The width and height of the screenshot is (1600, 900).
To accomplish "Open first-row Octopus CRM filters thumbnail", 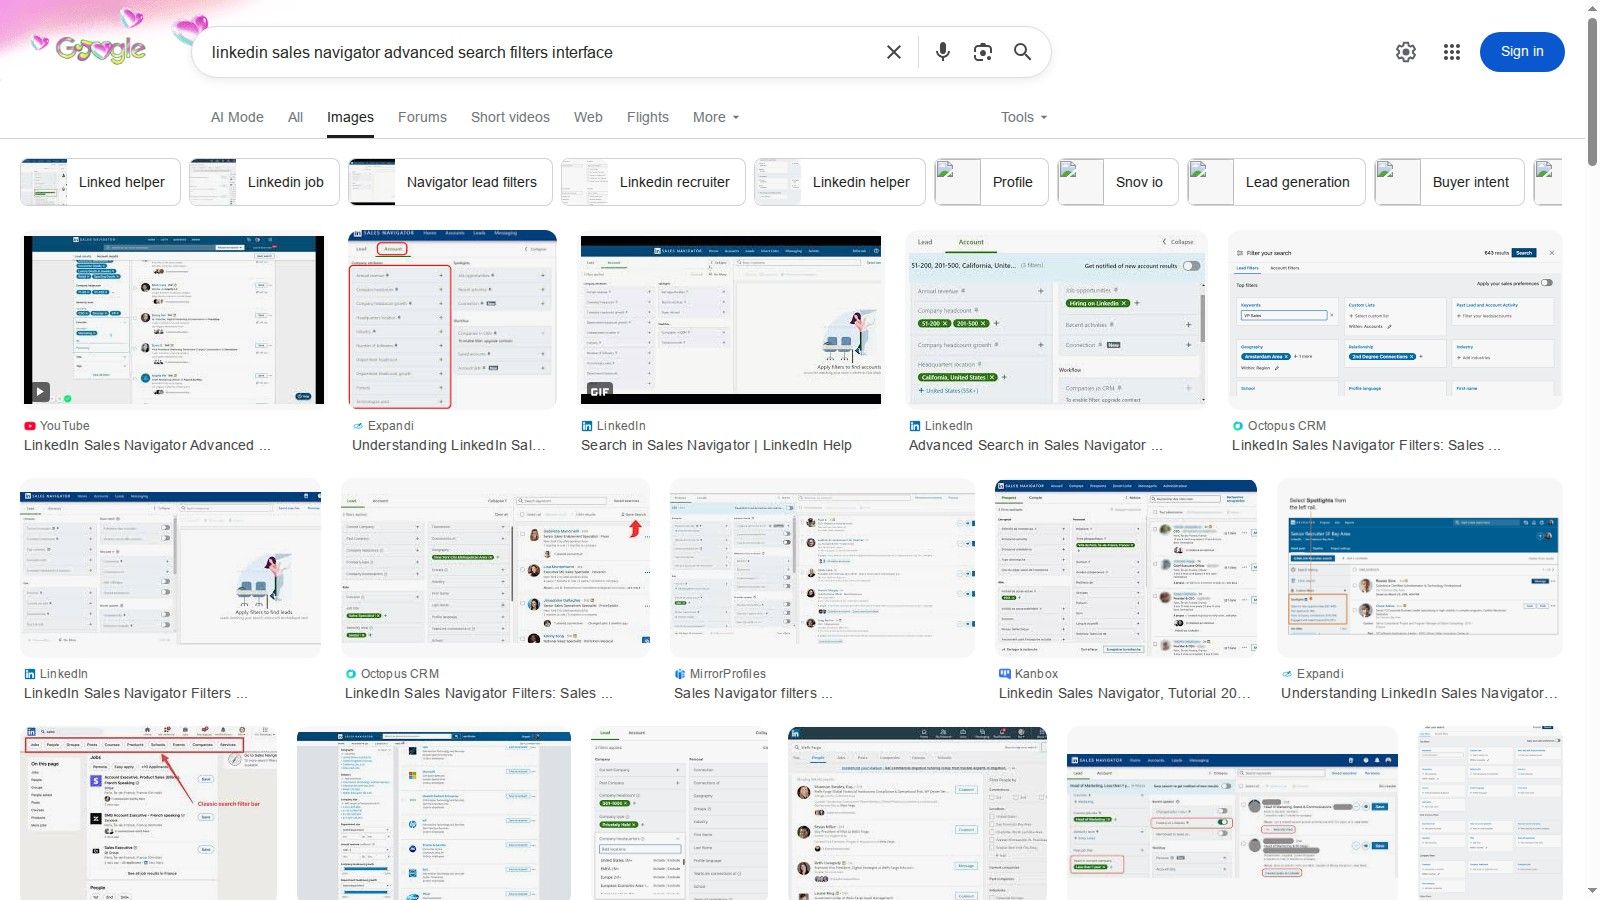I will pos(1395,320).
